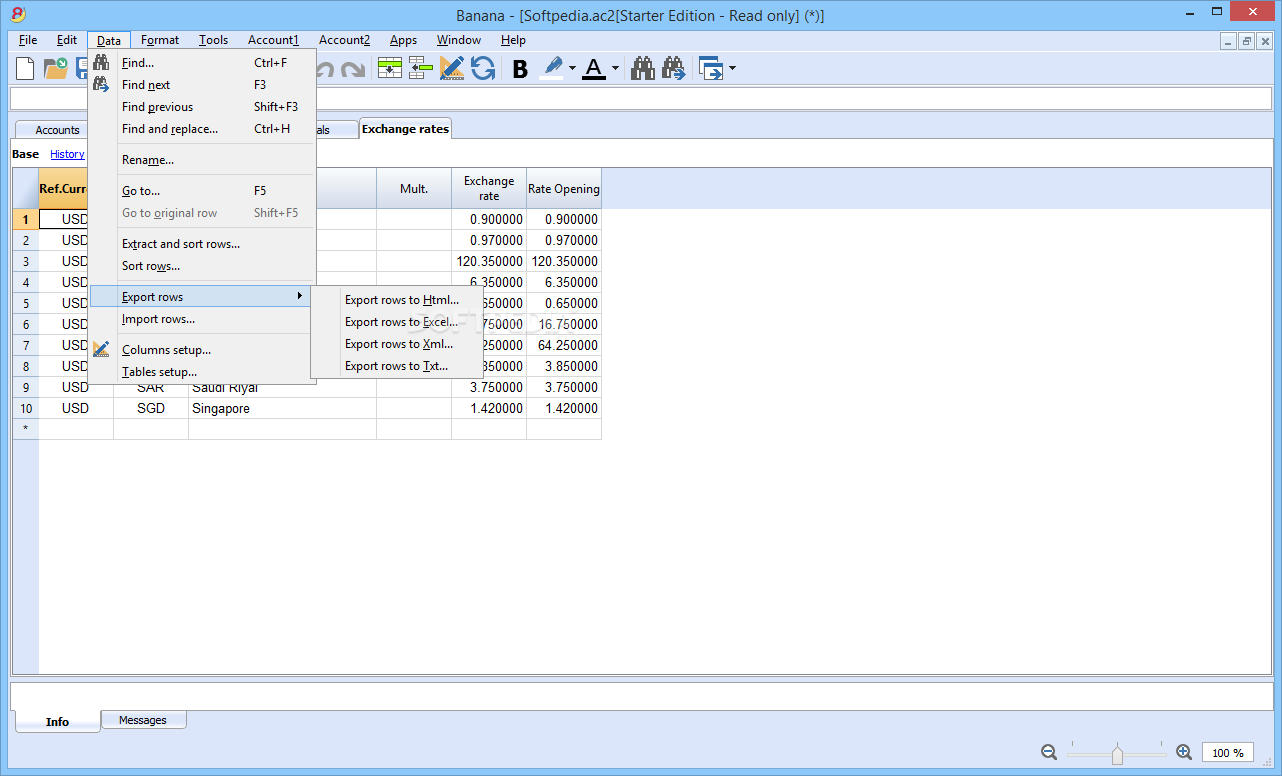Click the 100 % zoom field
This screenshot has height=776, width=1282.
[x=1228, y=753]
